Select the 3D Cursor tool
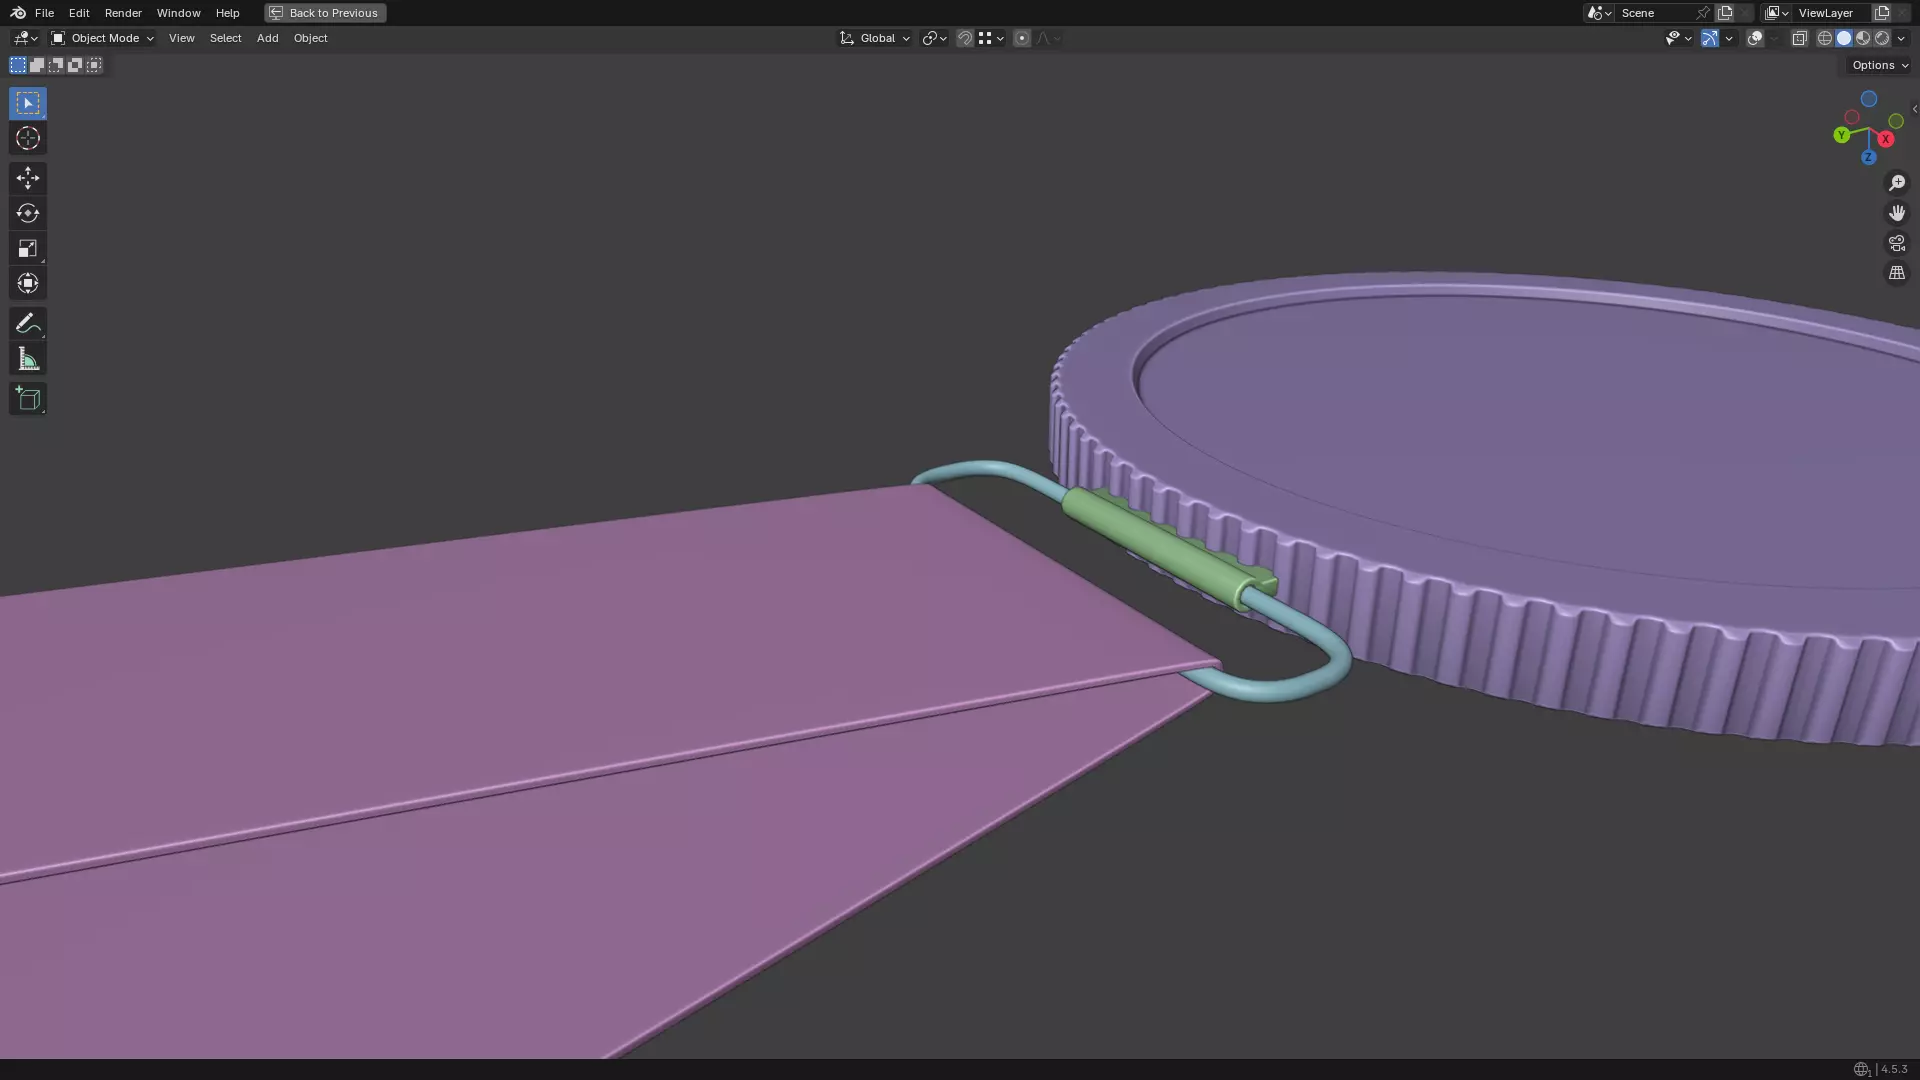This screenshot has width=1920, height=1080. (27, 138)
